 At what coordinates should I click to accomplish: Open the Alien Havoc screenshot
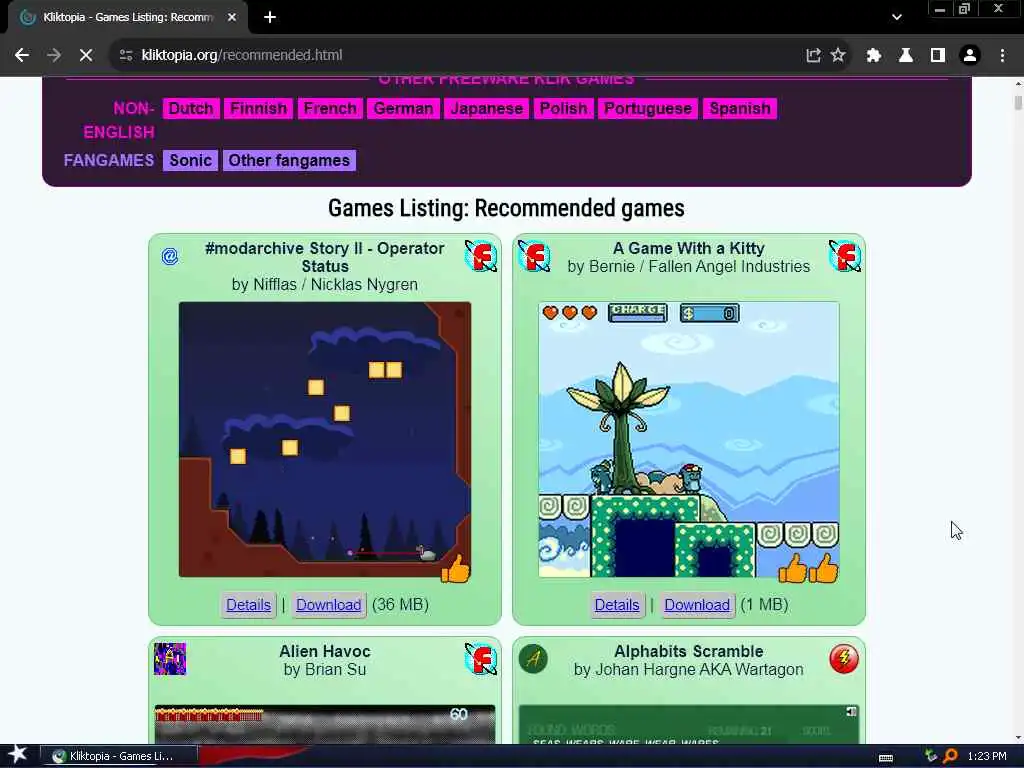(325, 724)
